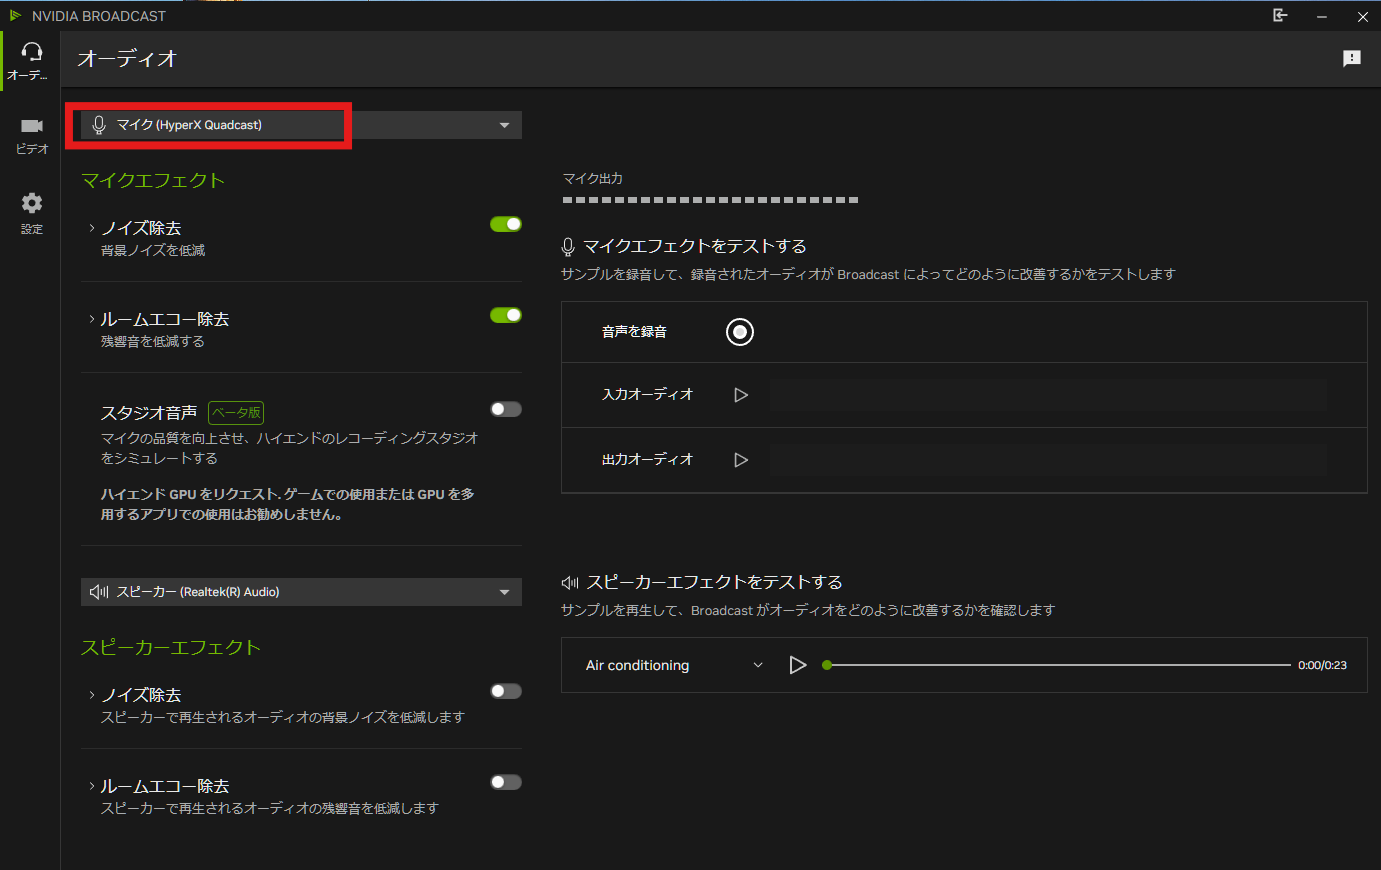The width and height of the screenshot is (1381, 870).
Task: Click the 出力オーディオ waveform track
Action: (x=1048, y=460)
